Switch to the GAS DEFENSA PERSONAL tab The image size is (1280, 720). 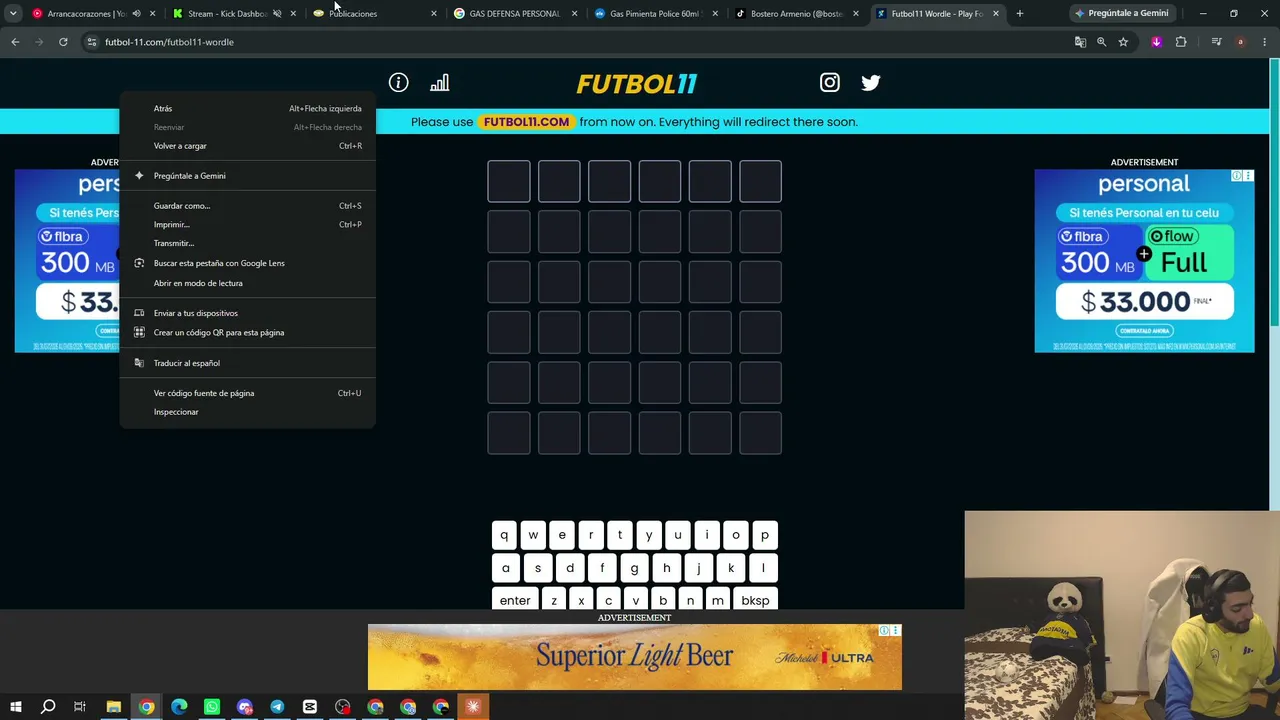click(514, 14)
